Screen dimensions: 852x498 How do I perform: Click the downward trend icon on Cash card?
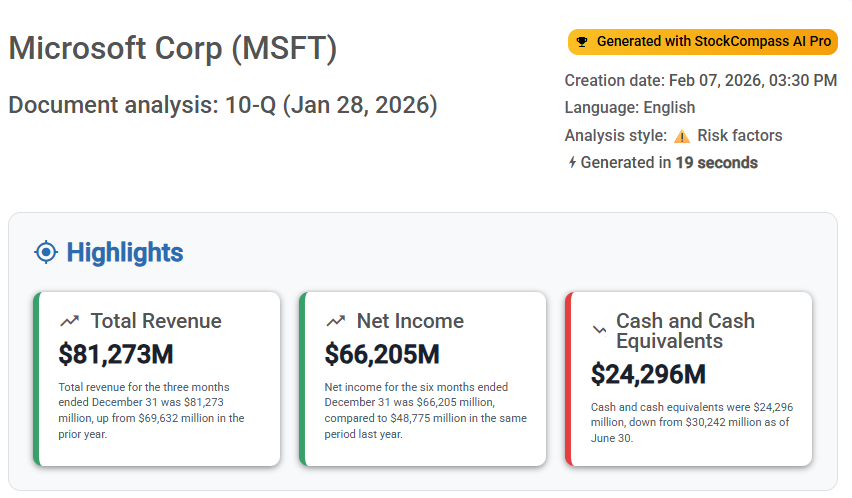[x=600, y=329]
